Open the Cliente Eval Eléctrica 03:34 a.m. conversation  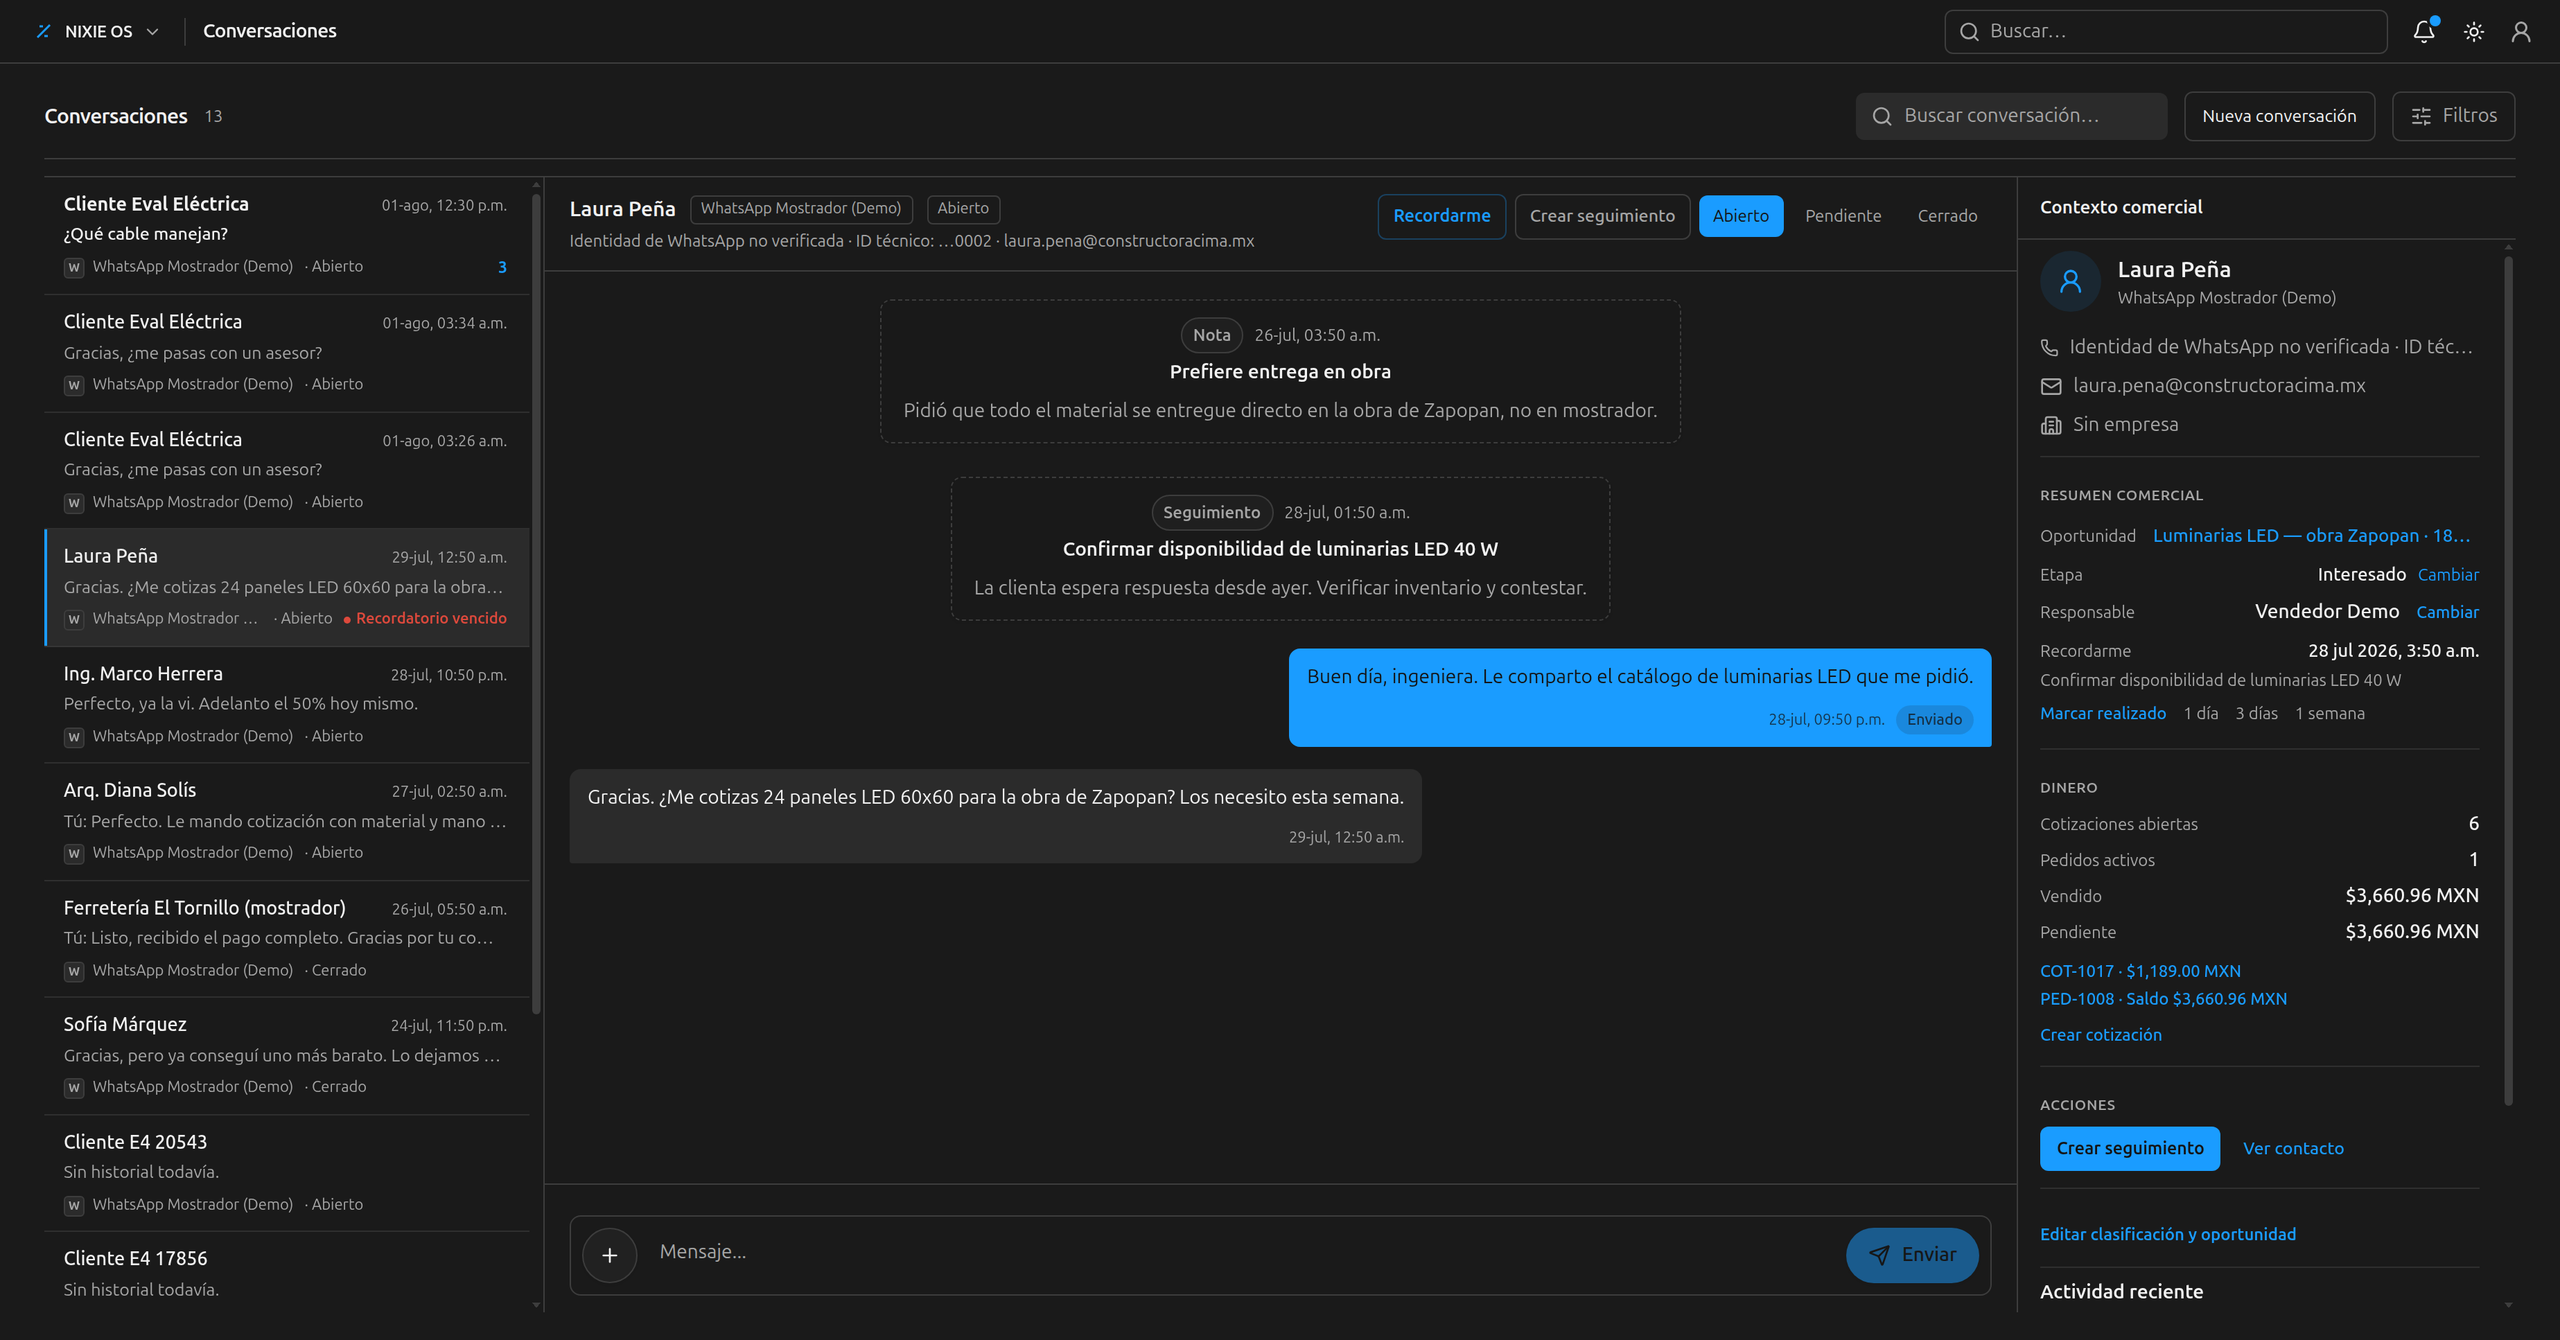[x=287, y=353]
